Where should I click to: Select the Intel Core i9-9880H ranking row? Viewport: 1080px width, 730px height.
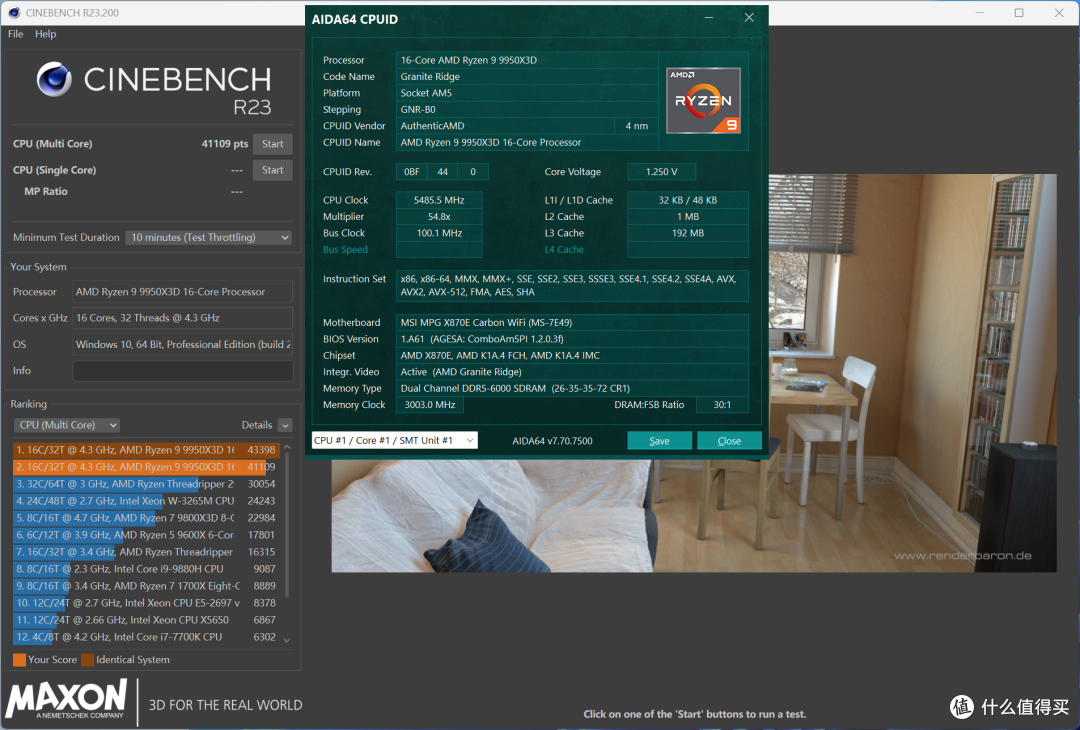(x=146, y=569)
